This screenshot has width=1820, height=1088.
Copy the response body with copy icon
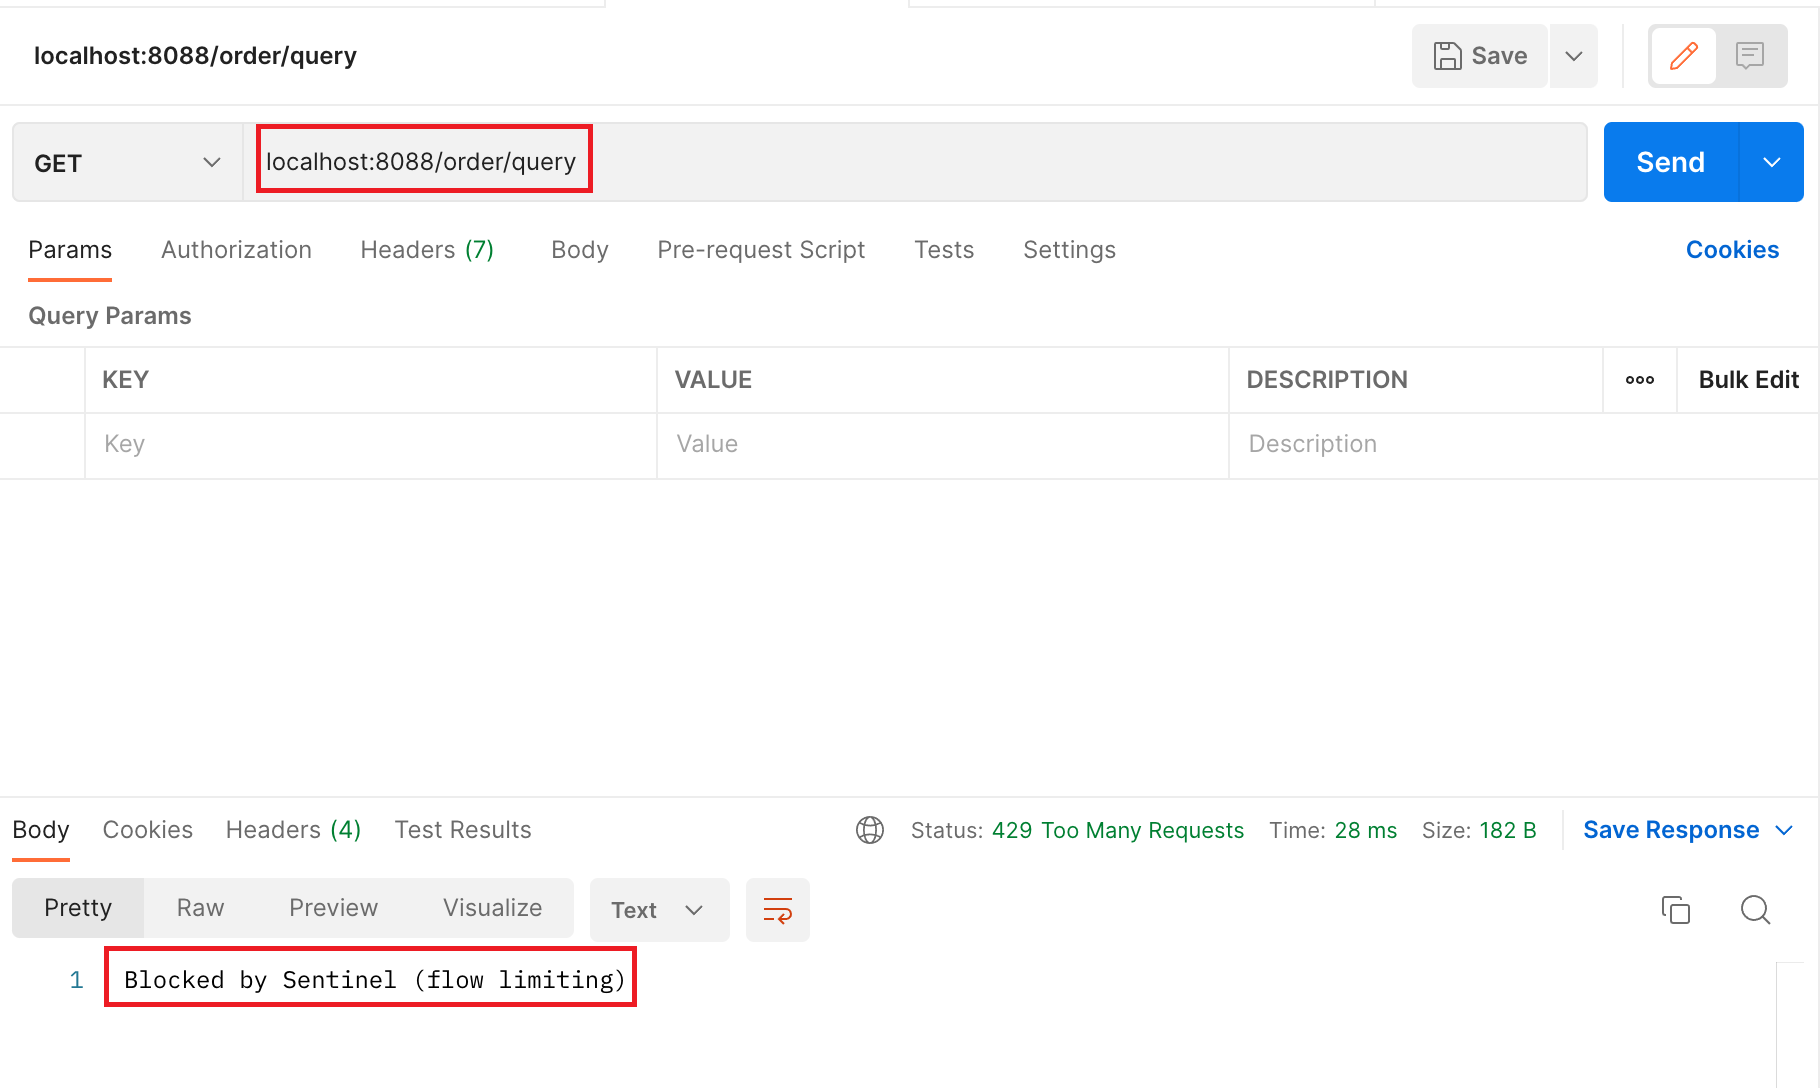coord(1676,910)
